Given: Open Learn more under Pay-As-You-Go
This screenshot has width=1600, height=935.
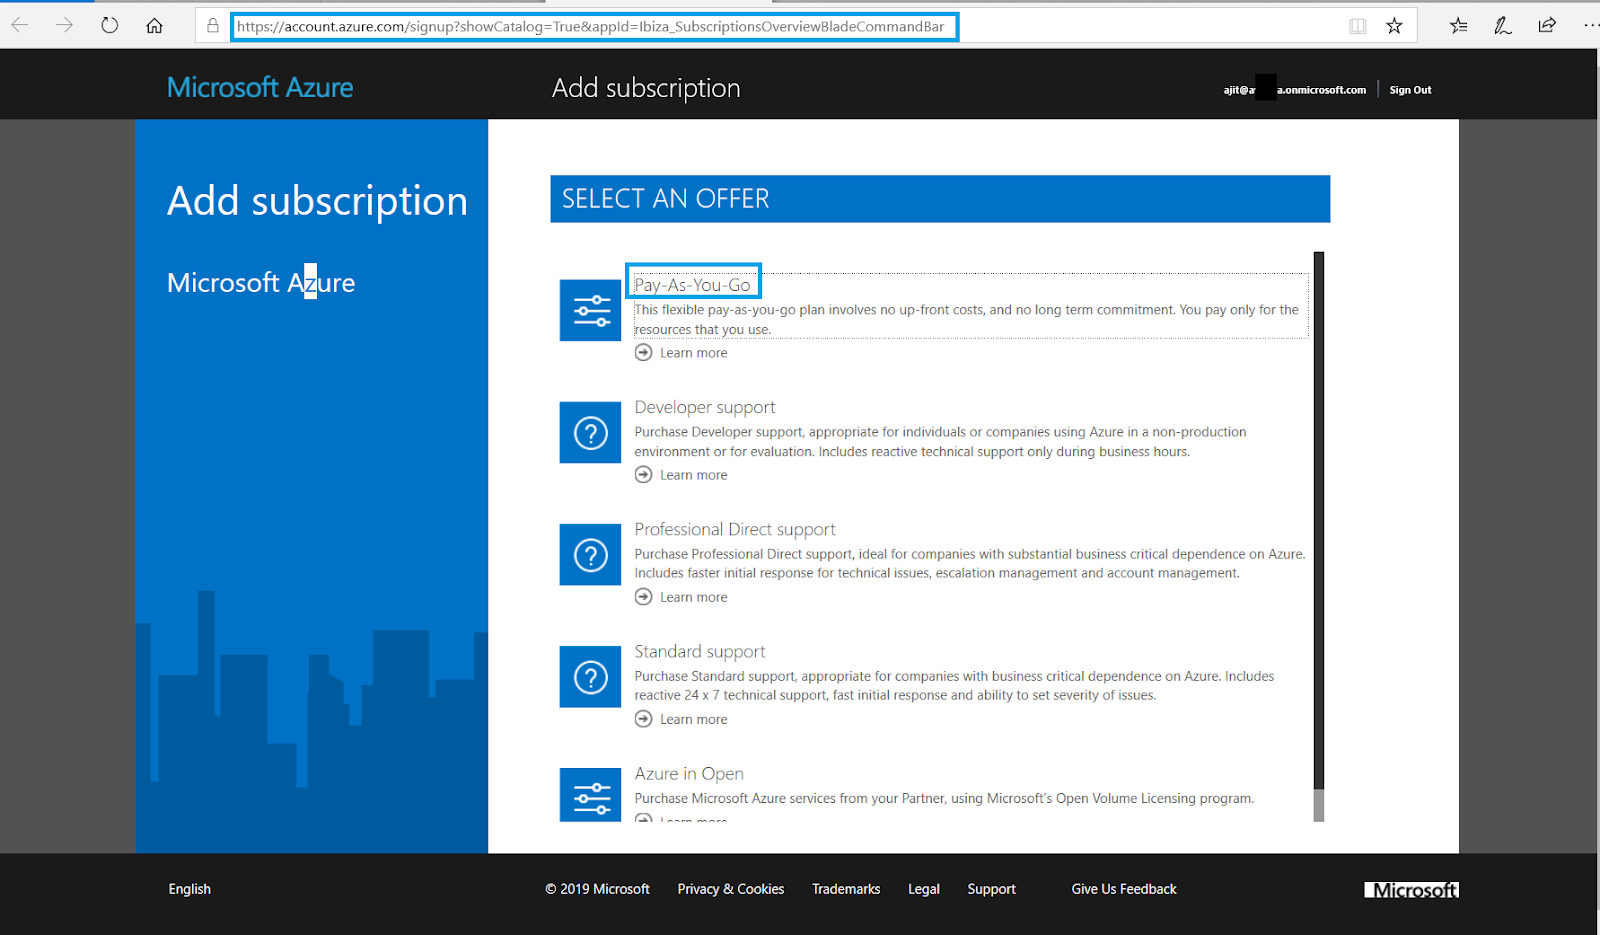Looking at the screenshot, I should (x=693, y=353).
